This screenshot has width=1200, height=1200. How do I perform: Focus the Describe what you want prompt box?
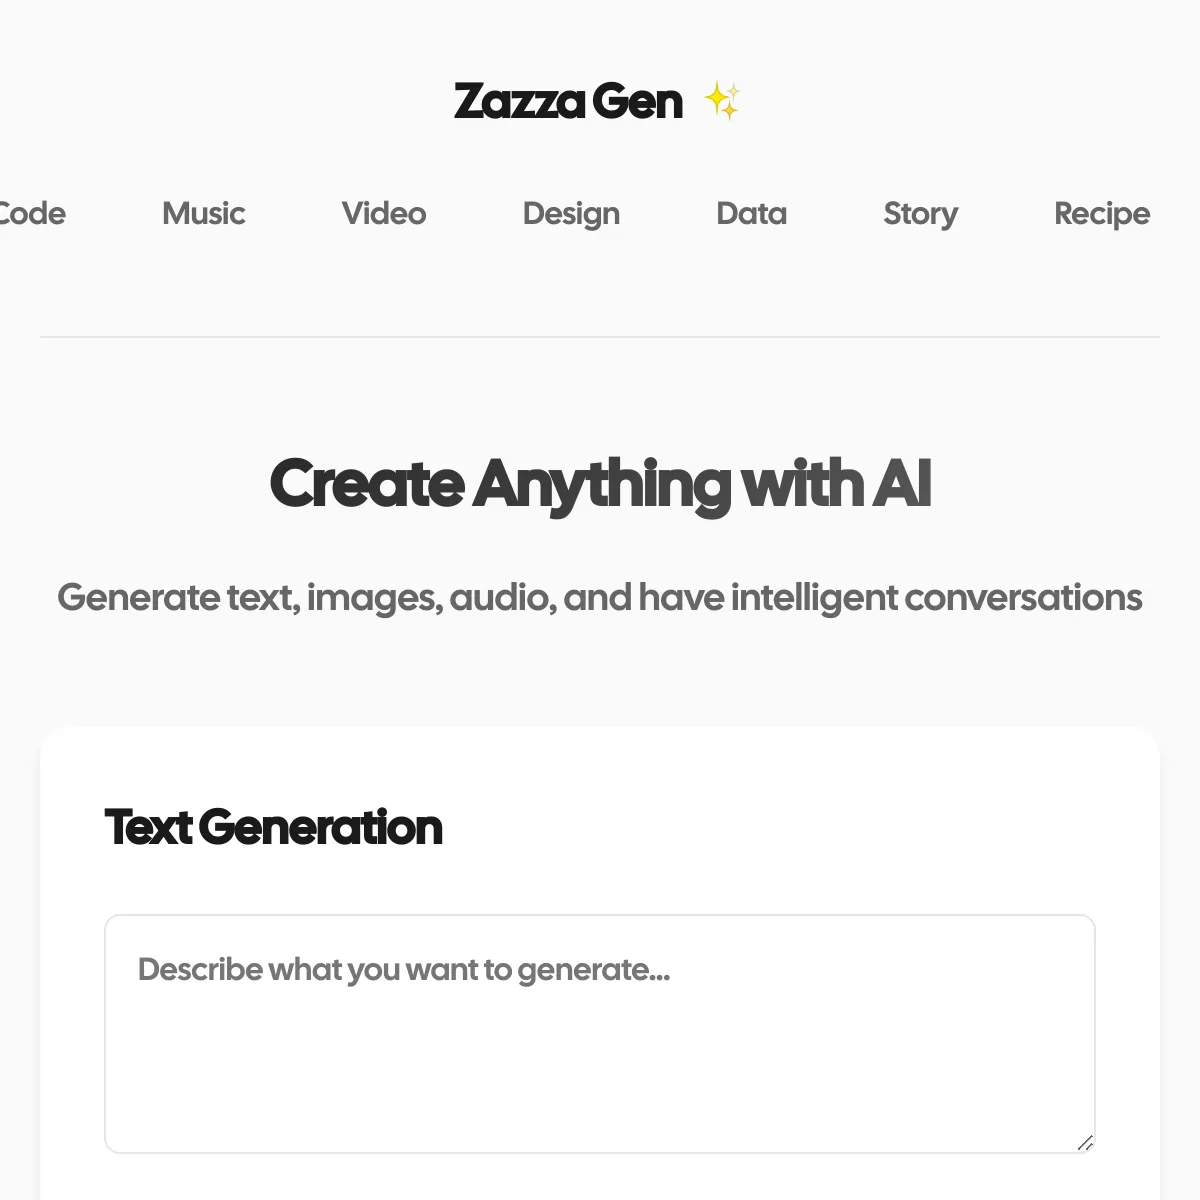[600, 1034]
